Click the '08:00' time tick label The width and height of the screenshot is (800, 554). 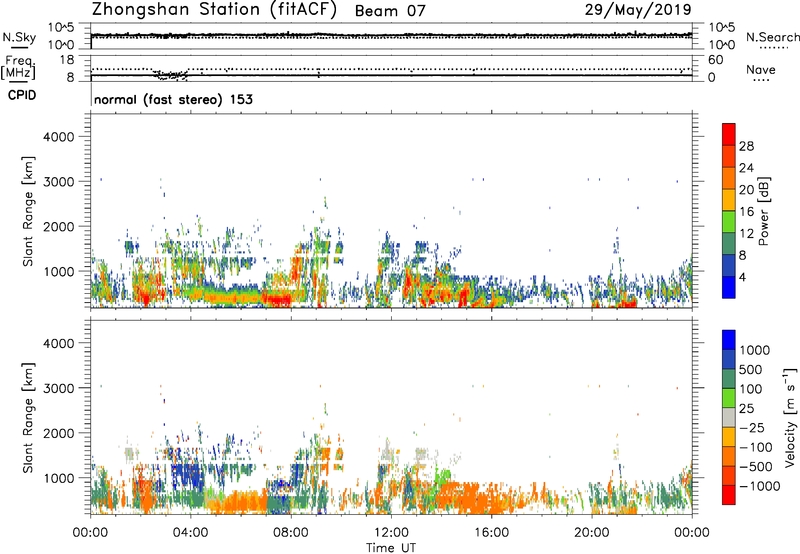pyautogui.click(x=291, y=533)
